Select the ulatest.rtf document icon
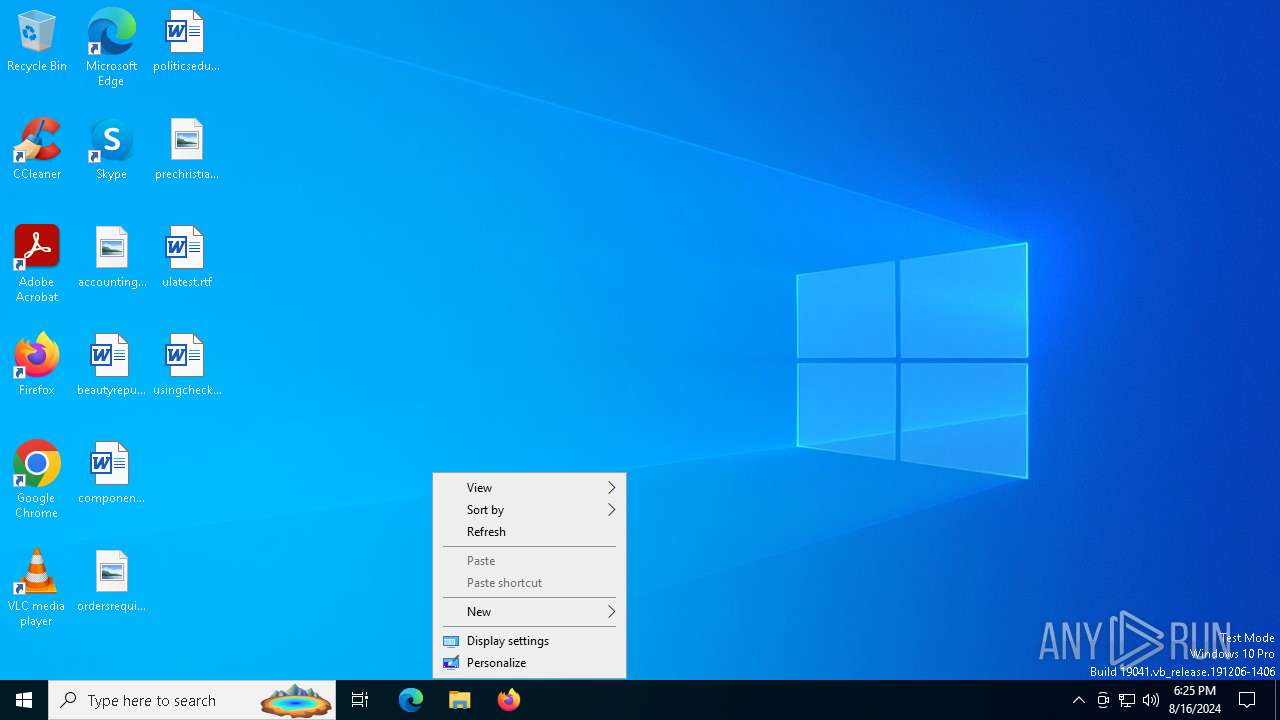The height and width of the screenshot is (720, 1280). coord(186,258)
